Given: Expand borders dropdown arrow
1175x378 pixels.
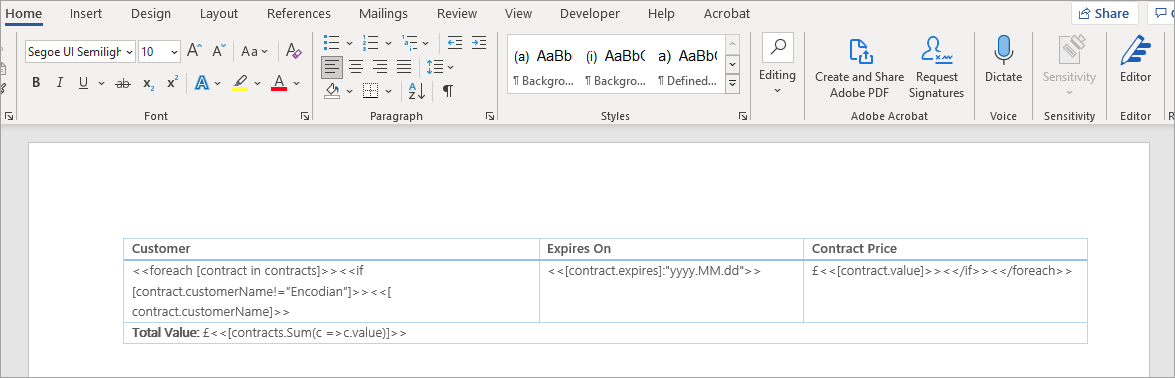Looking at the screenshot, I should click(x=388, y=92).
